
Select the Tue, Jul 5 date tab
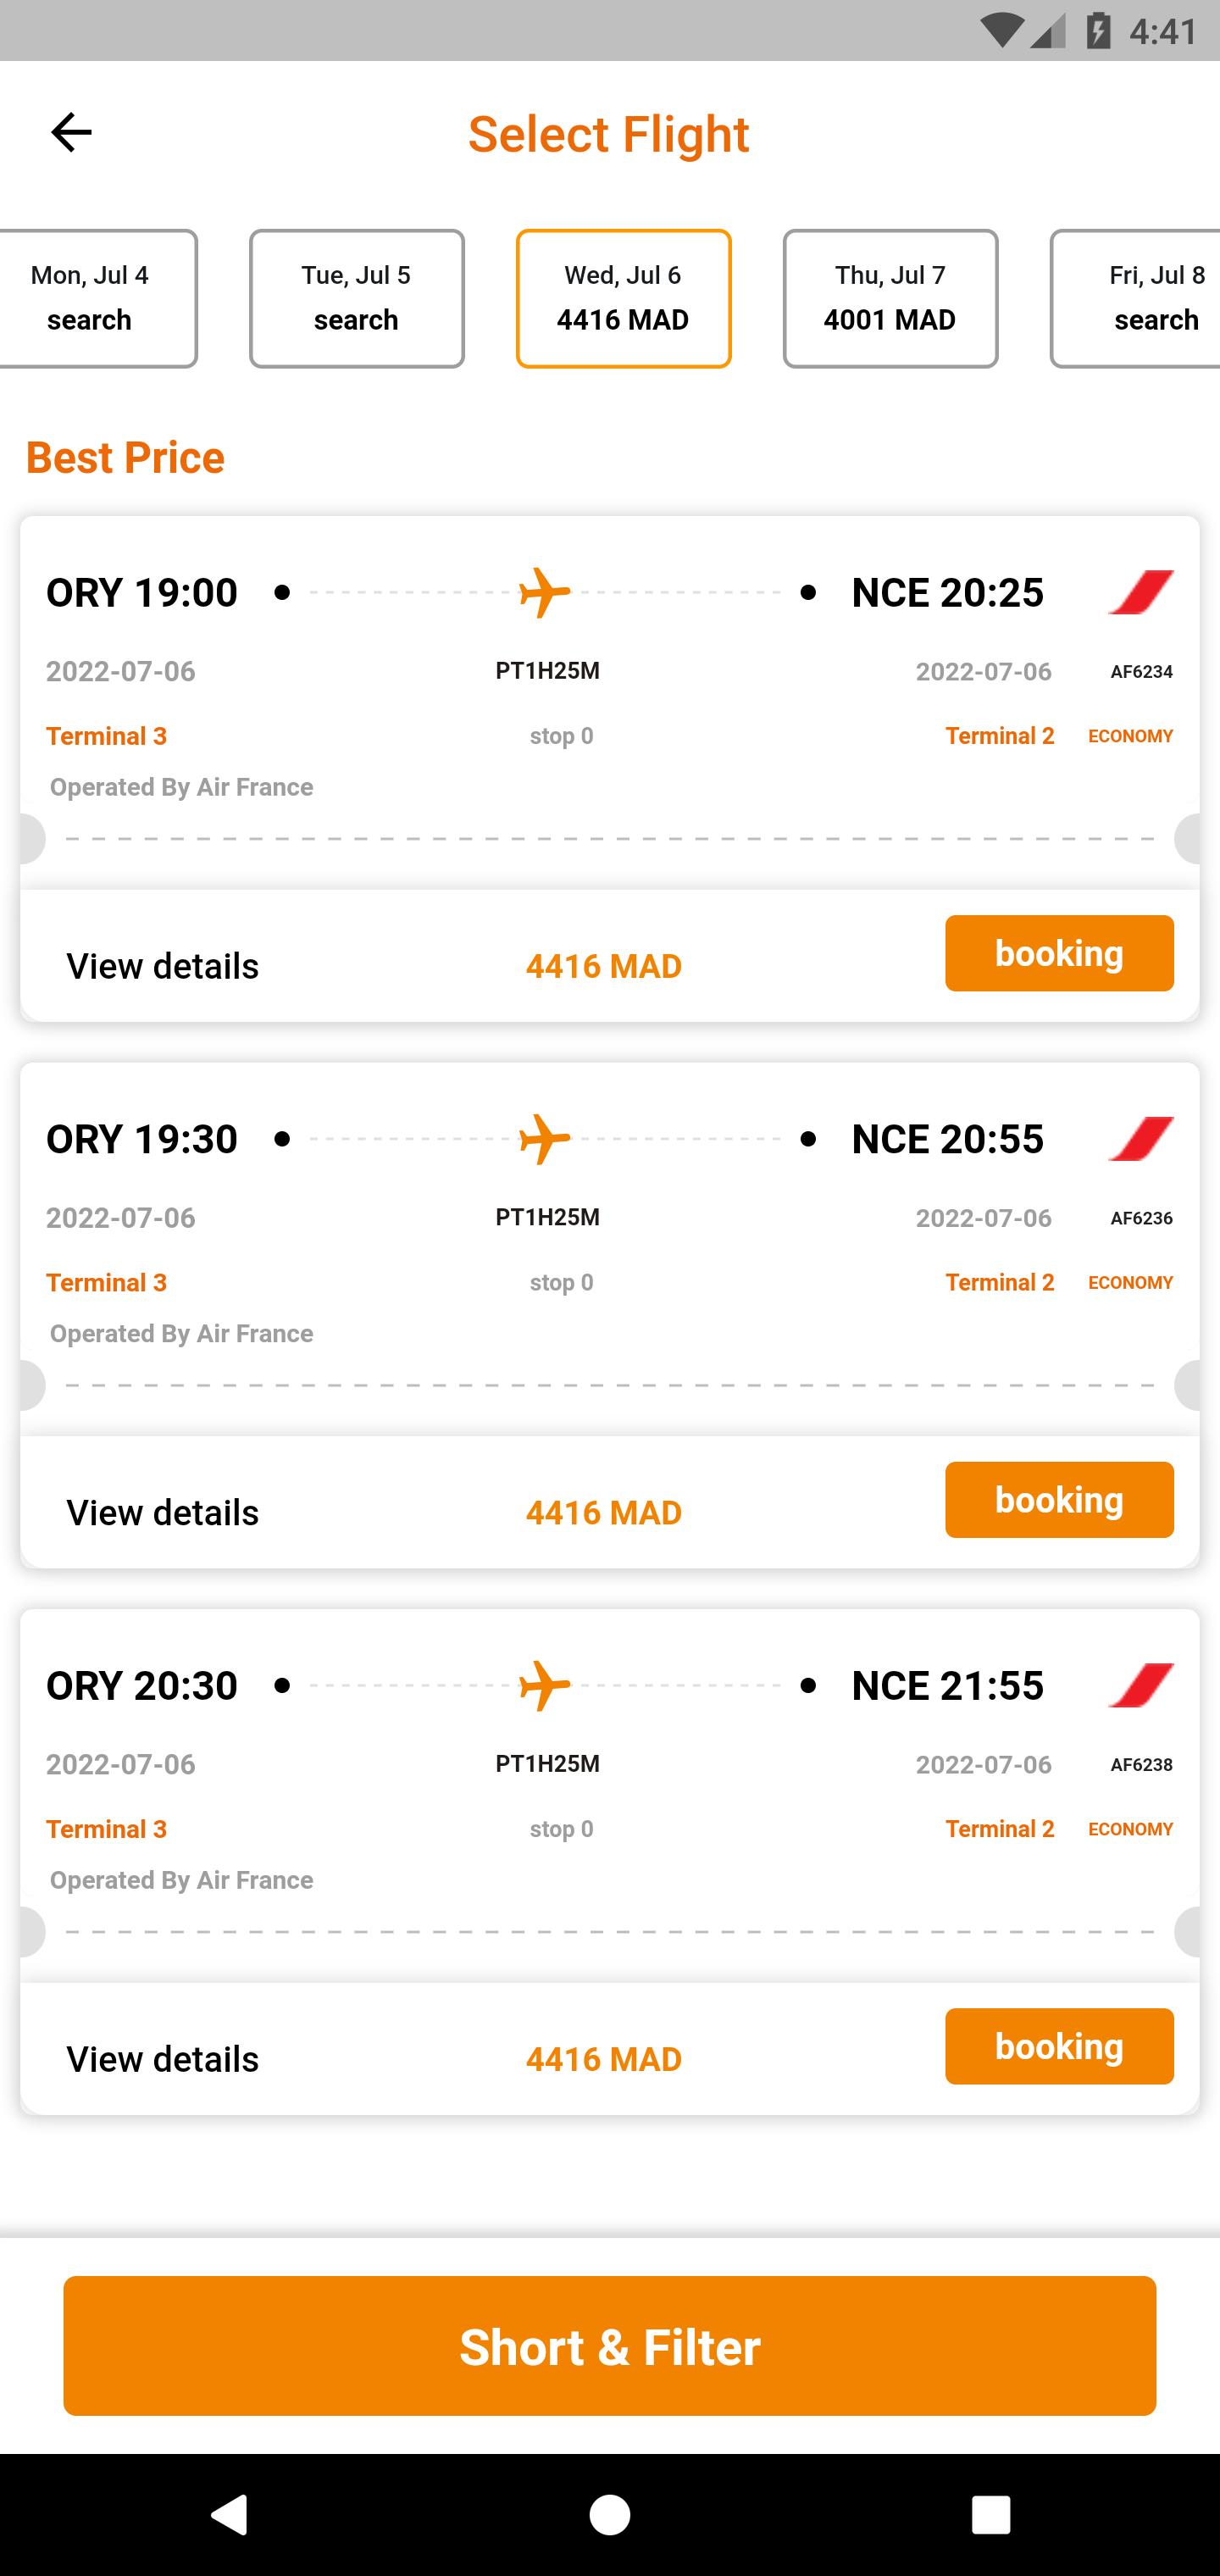[x=357, y=298]
